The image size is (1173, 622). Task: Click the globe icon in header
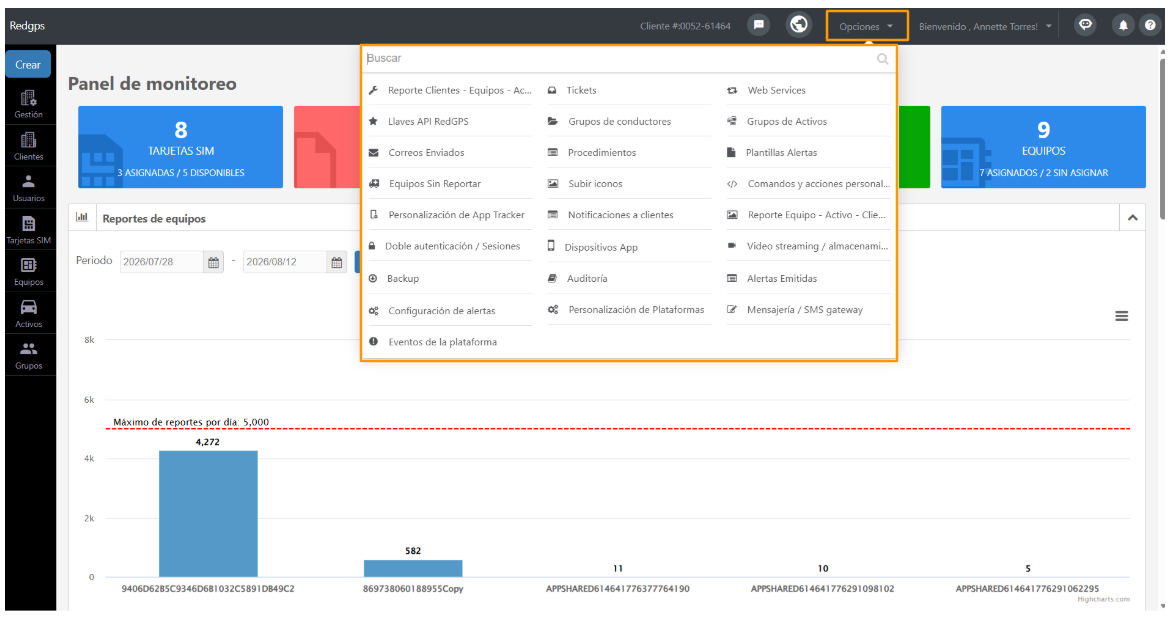click(x=799, y=25)
